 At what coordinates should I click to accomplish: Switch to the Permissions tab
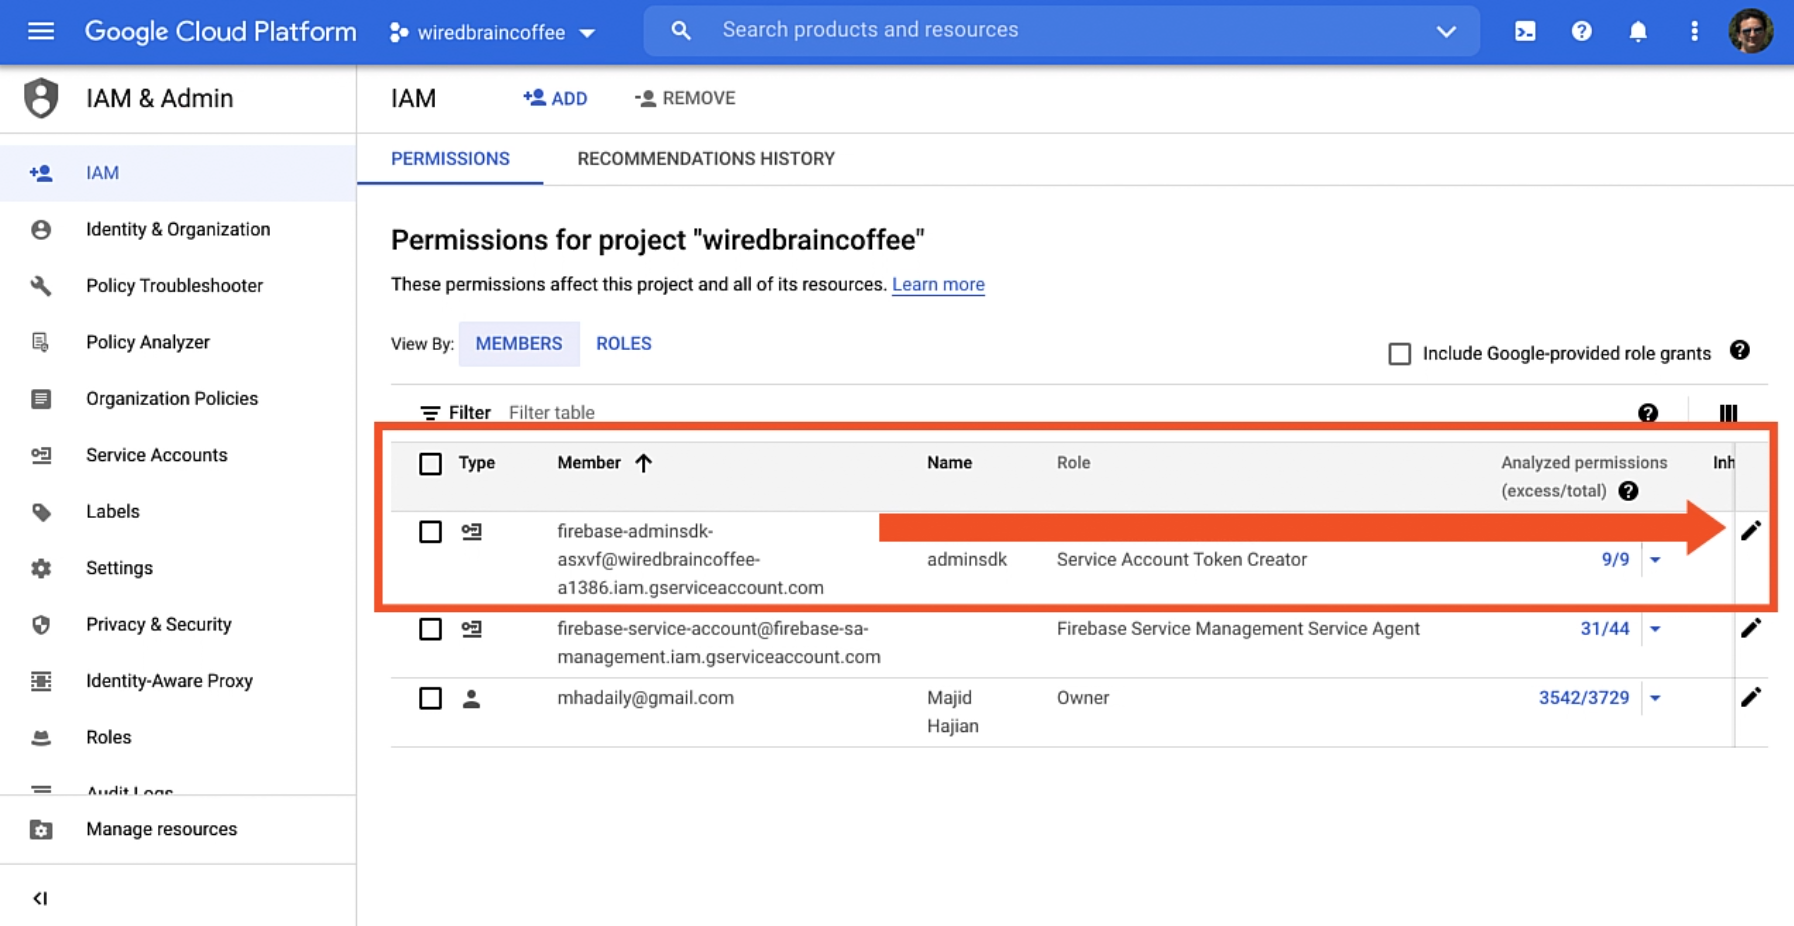point(450,159)
